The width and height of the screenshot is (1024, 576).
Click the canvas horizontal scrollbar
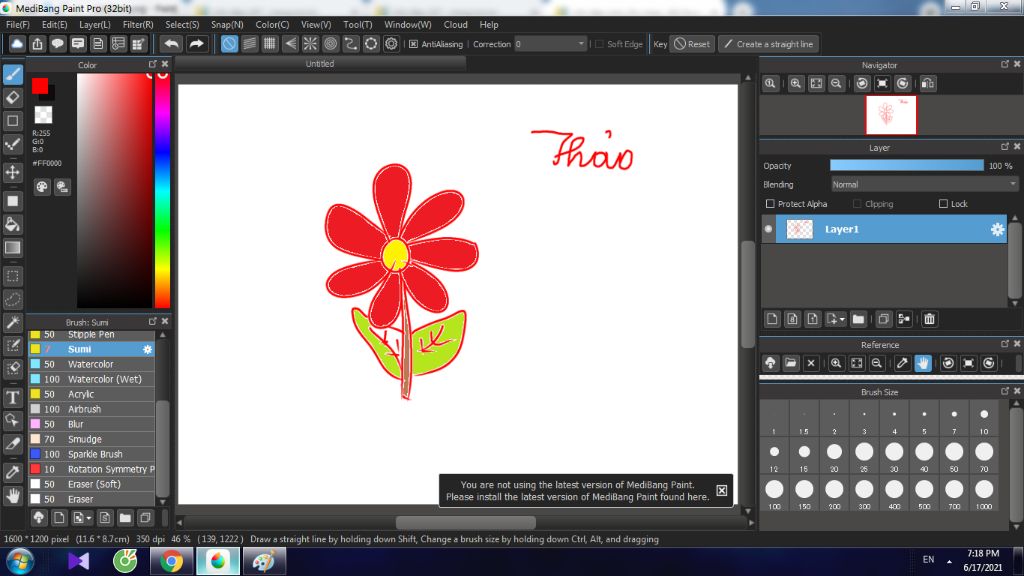pos(466,522)
